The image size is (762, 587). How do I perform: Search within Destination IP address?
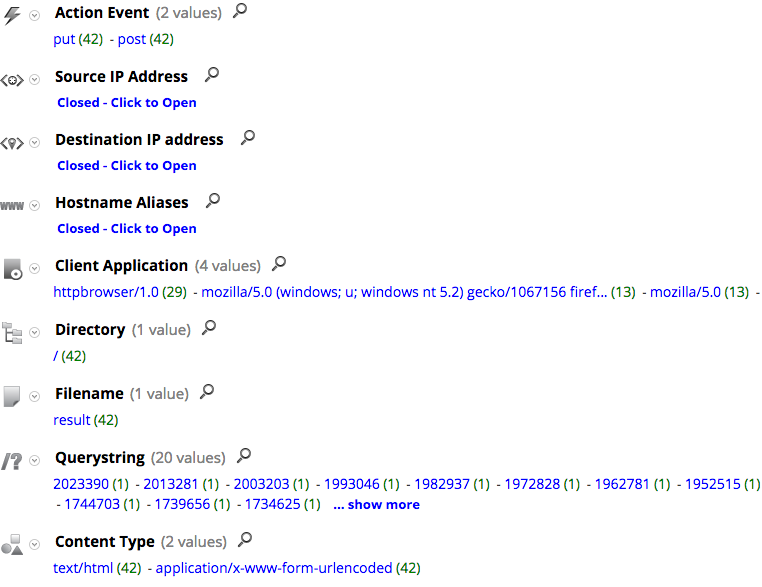(x=248, y=138)
